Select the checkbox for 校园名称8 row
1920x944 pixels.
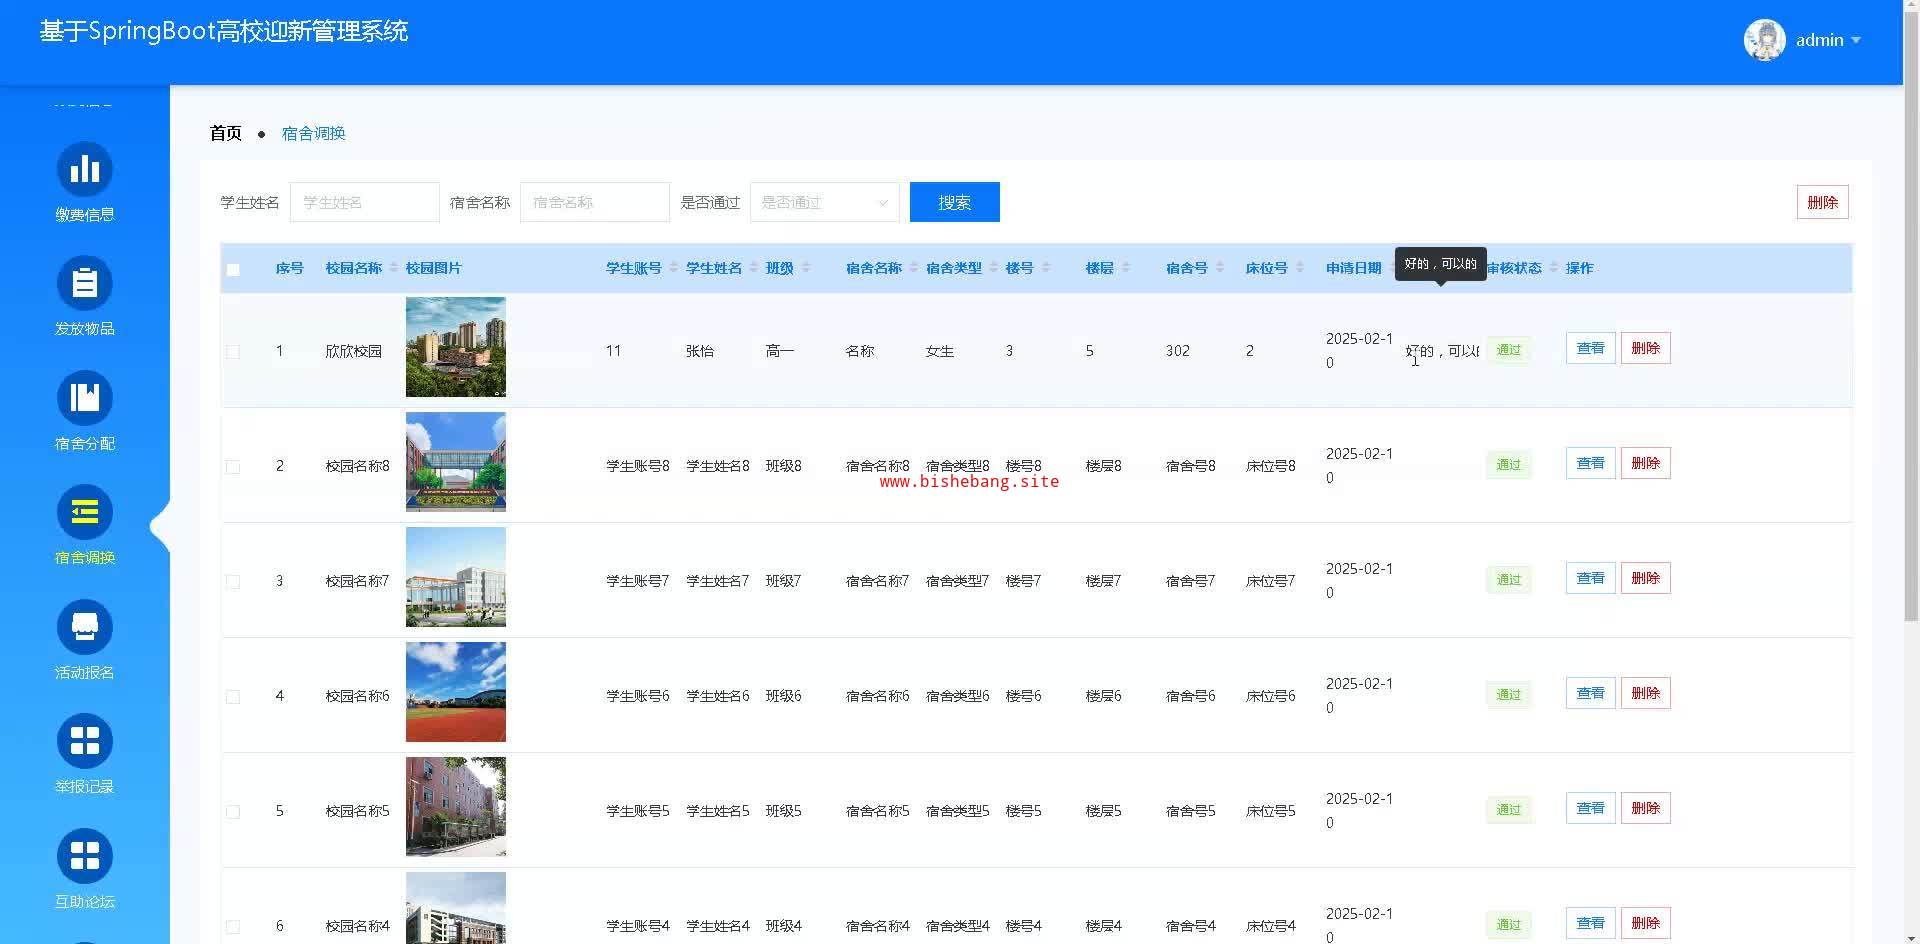point(233,467)
